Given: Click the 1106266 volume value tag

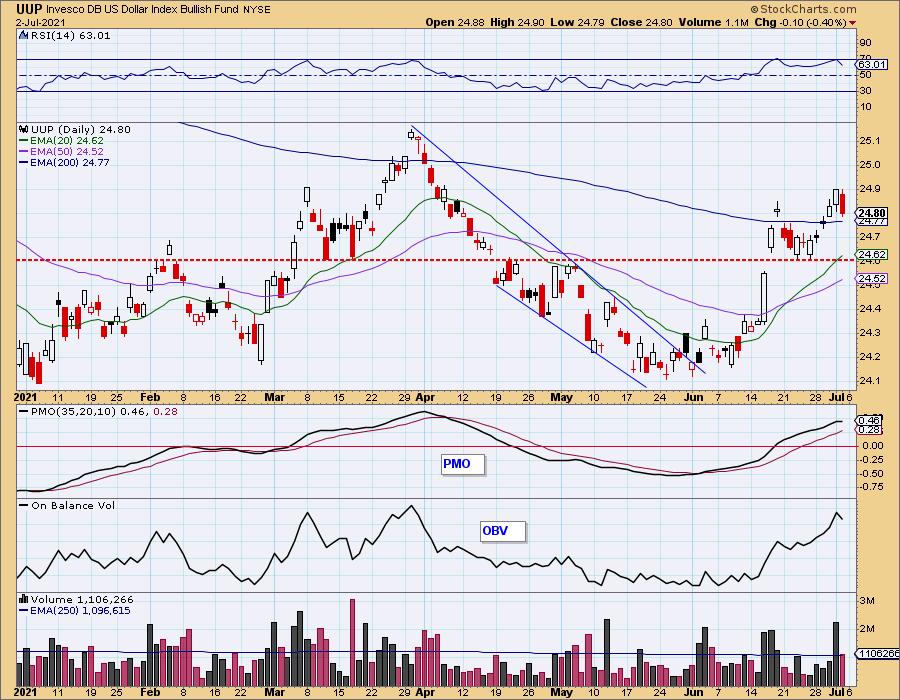Looking at the screenshot, I should coord(878,654).
